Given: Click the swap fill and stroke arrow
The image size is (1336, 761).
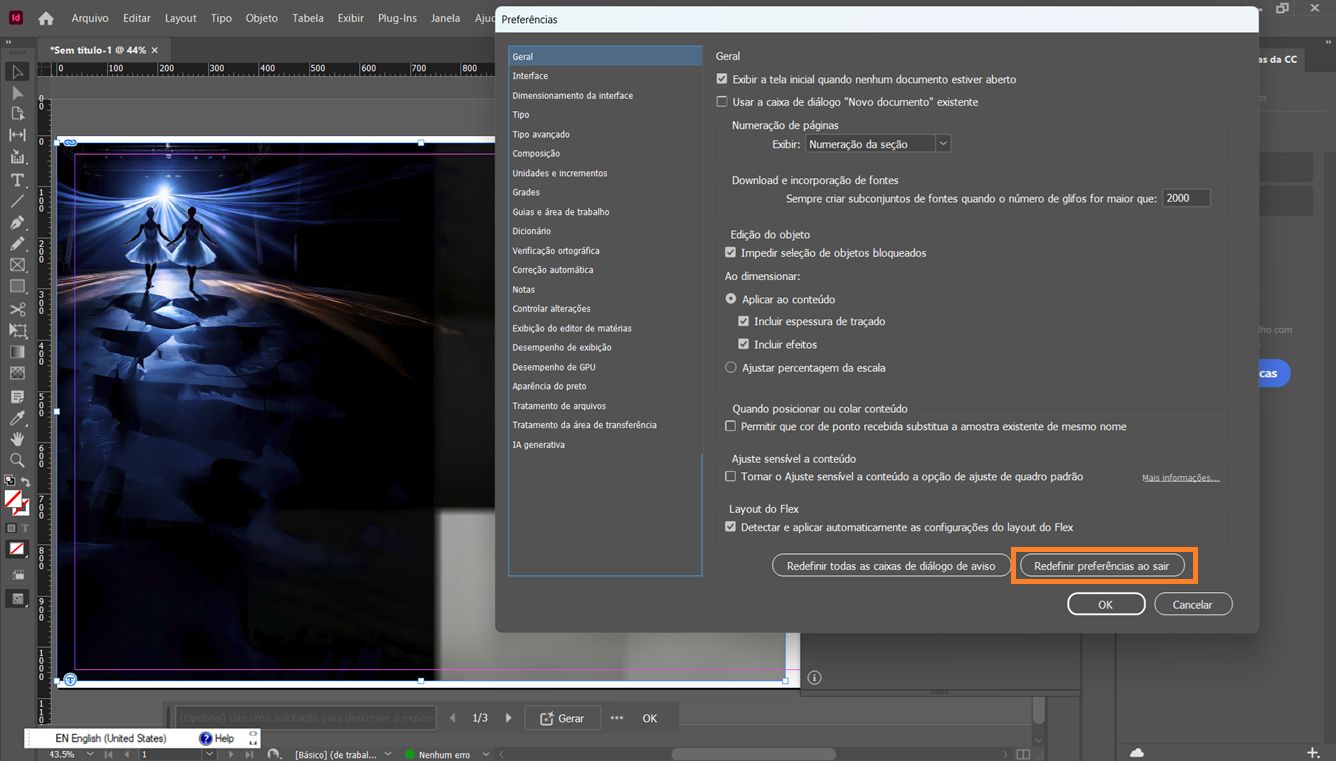Looking at the screenshot, I should 25,482.
